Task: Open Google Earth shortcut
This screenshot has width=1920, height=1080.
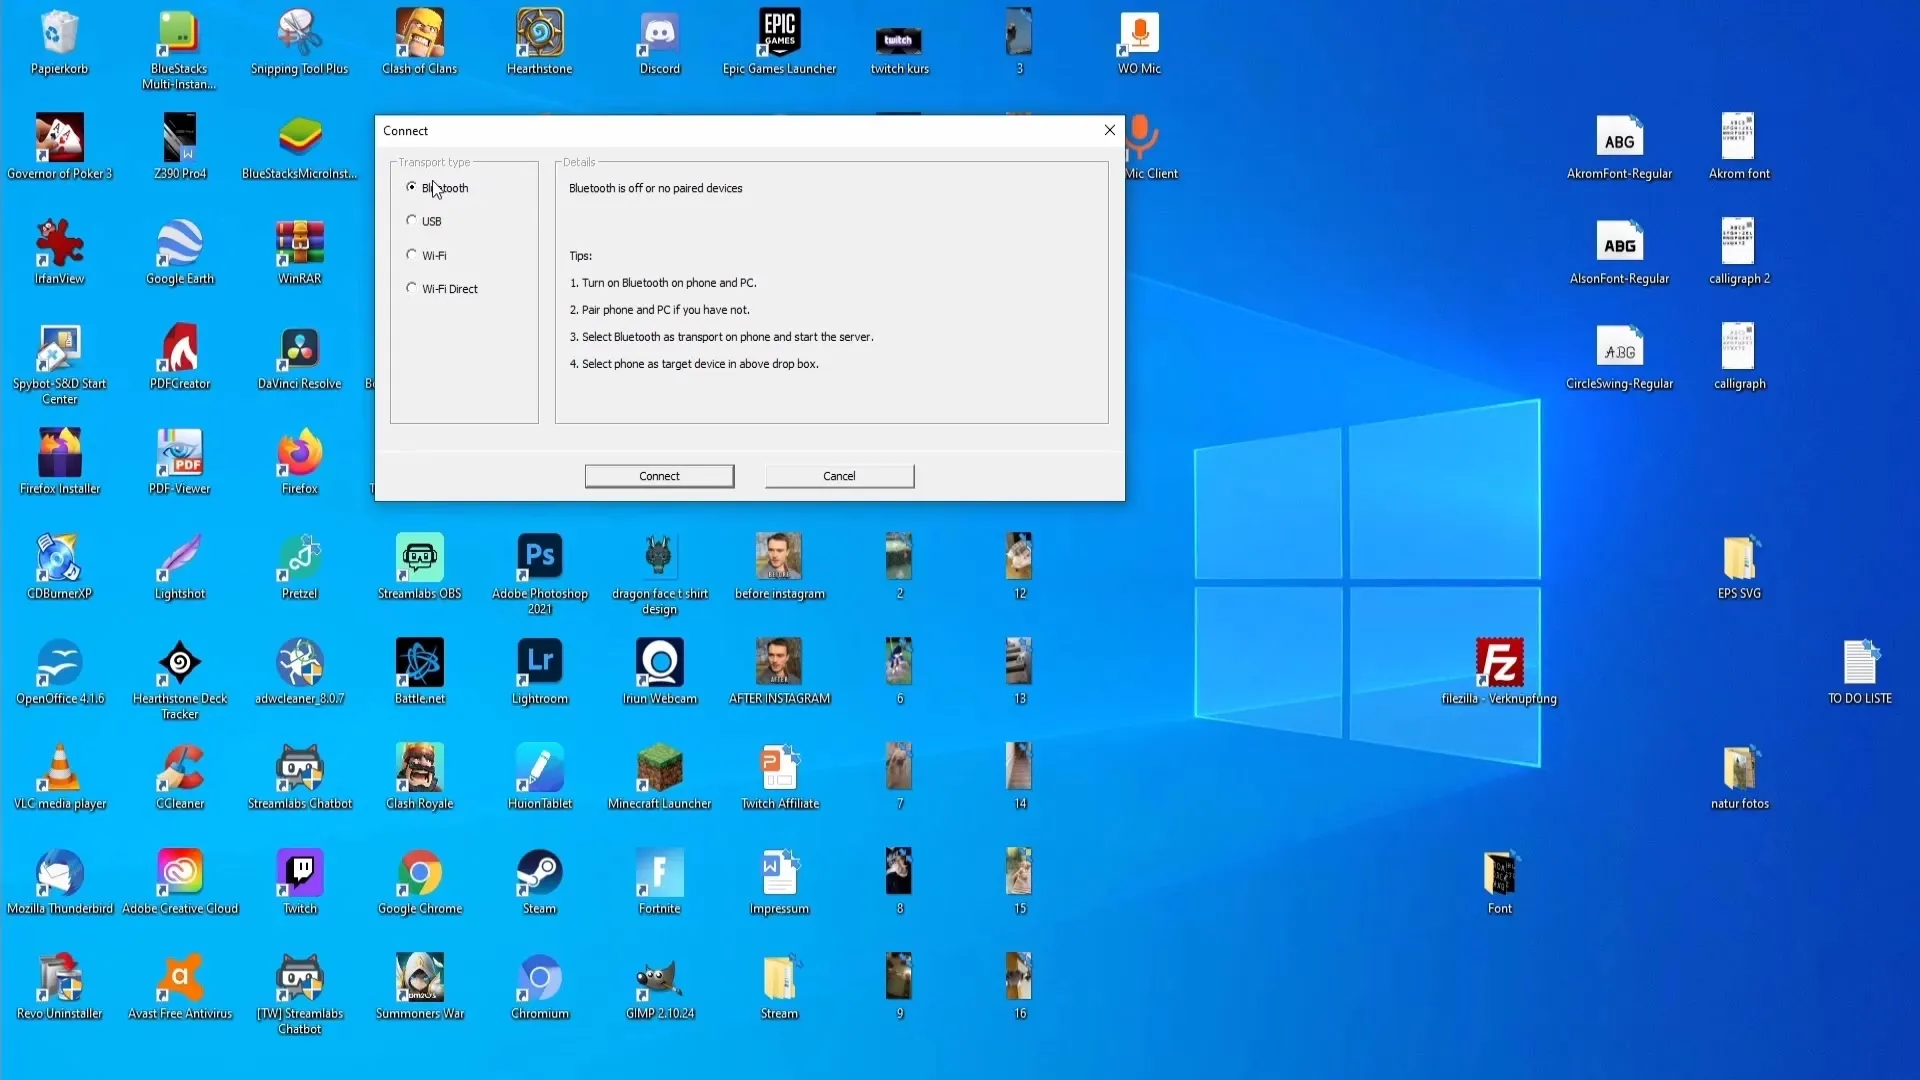Action: pos(180,252)
